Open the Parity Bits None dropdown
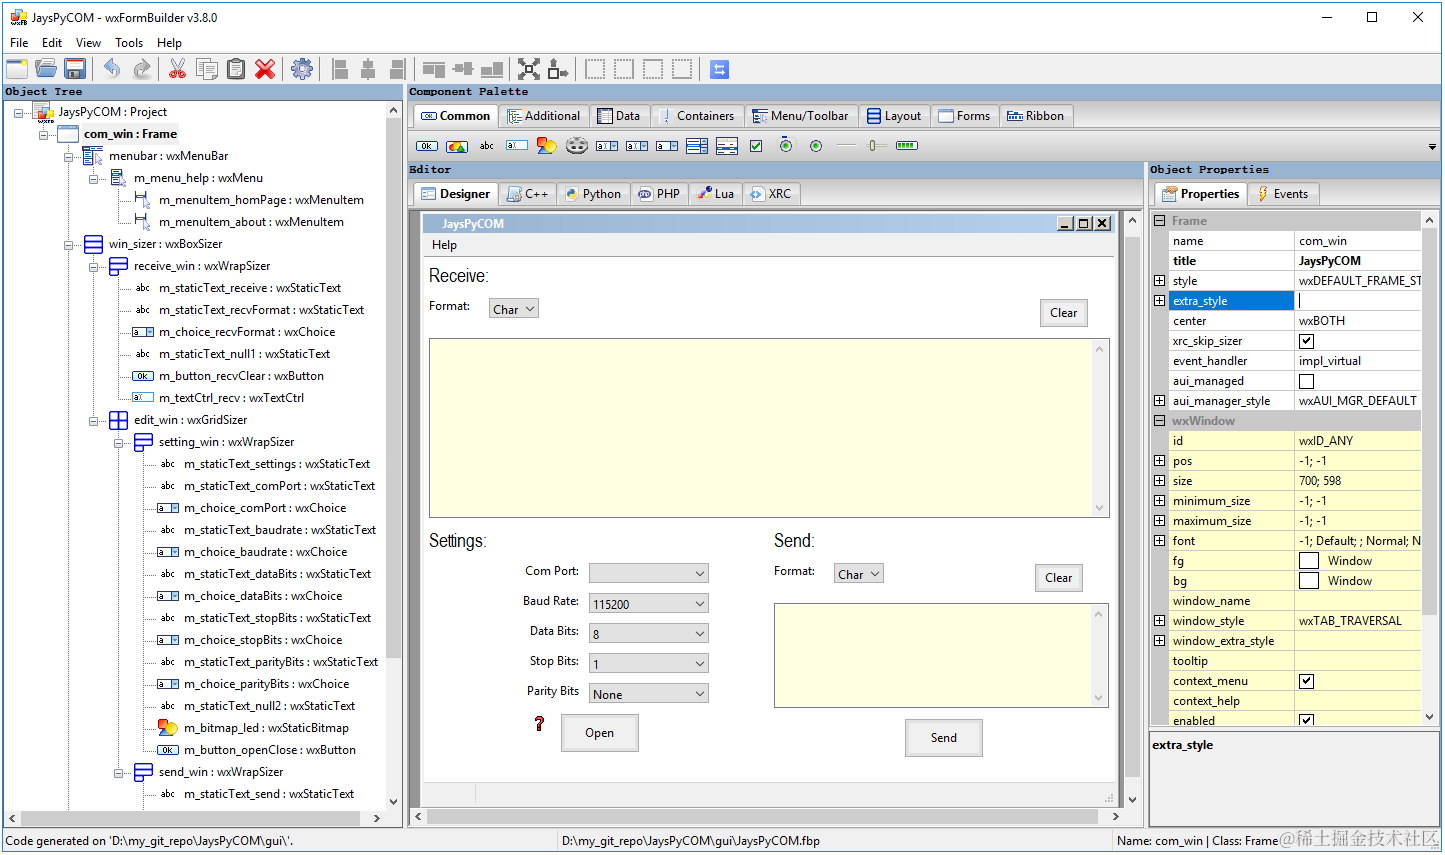 click(x=649, y=693)
